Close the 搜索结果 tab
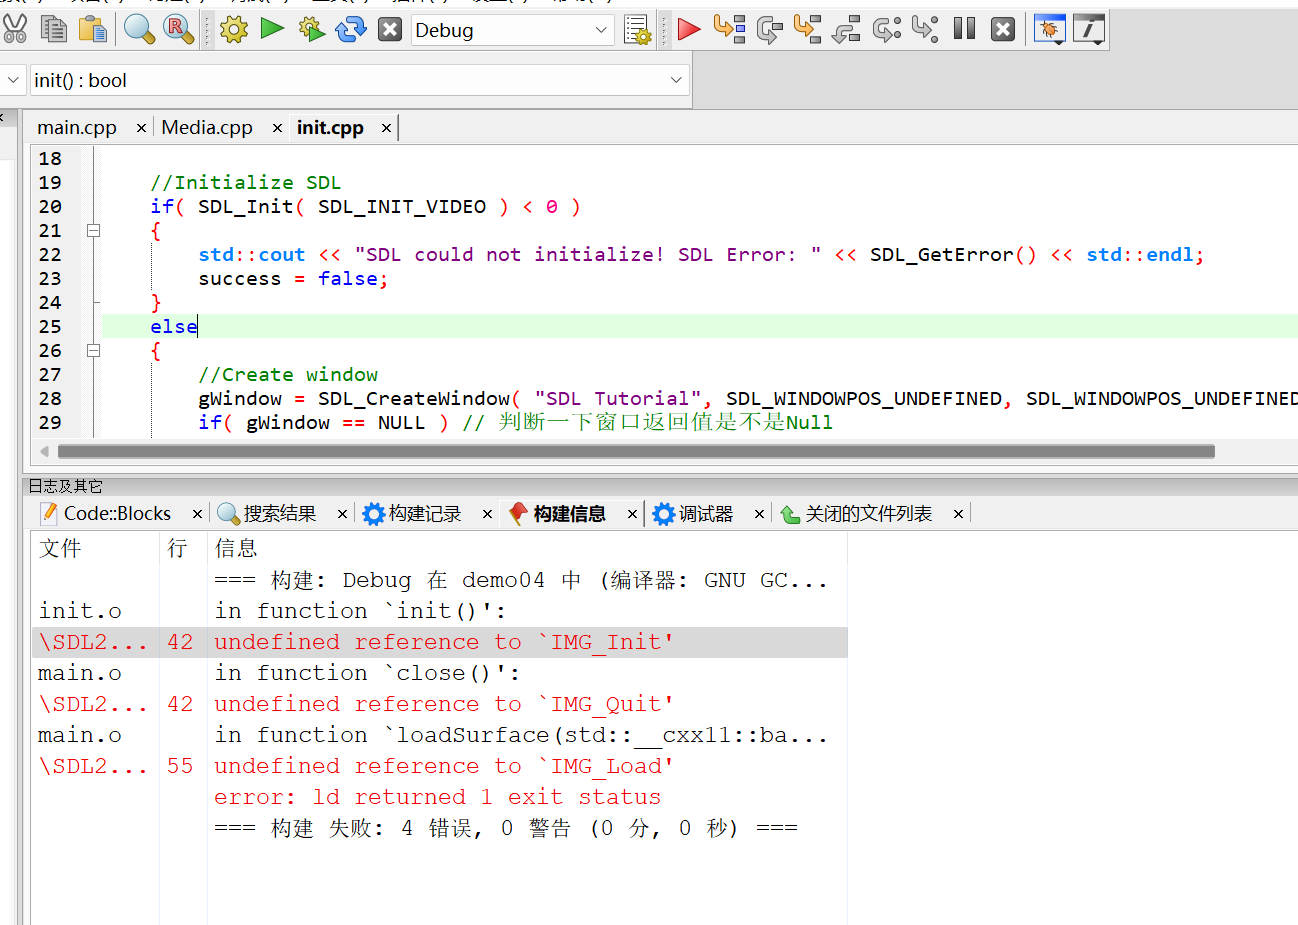 tap(342, 514)
